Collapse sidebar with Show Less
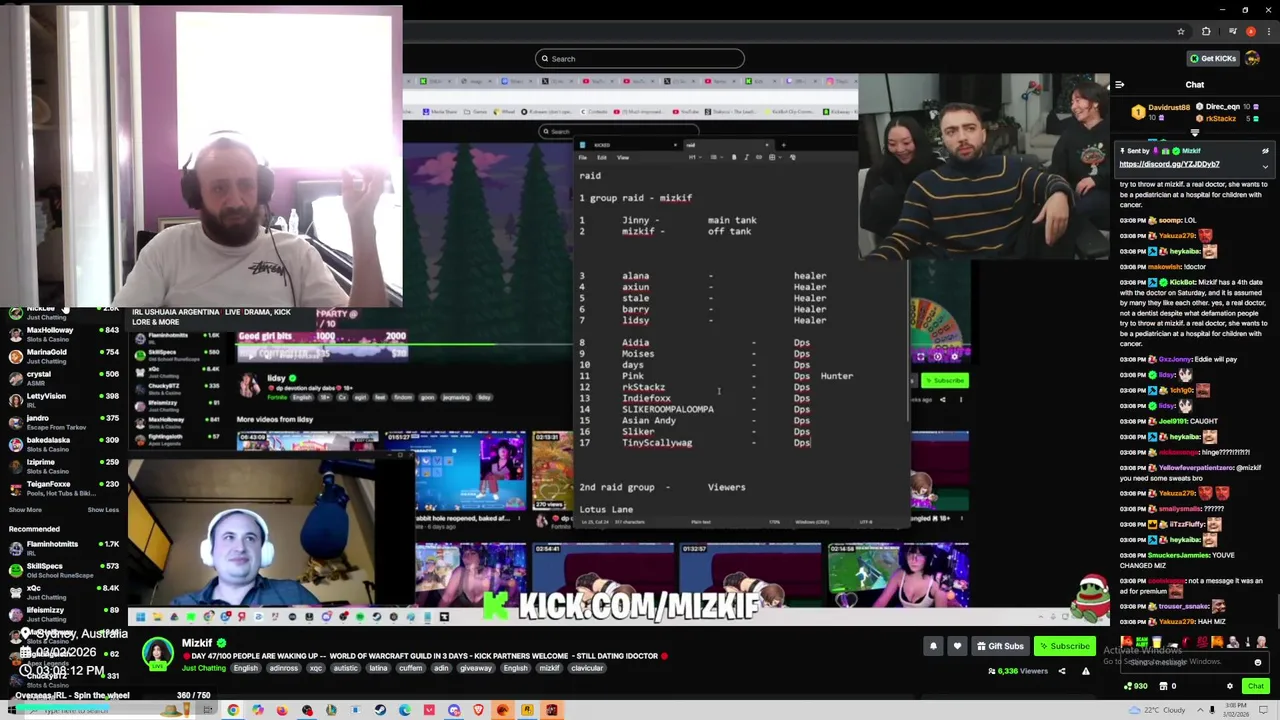This screenshot has height=720, width=1280. pyautogui.click(x=103, y=510)
